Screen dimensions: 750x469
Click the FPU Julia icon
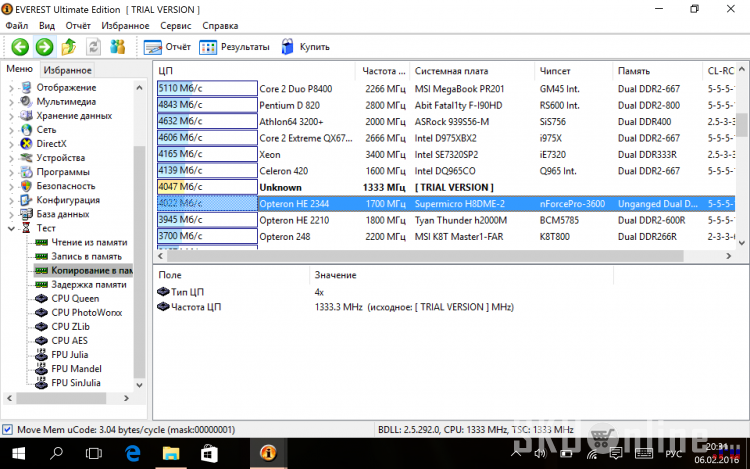(42, 355)
